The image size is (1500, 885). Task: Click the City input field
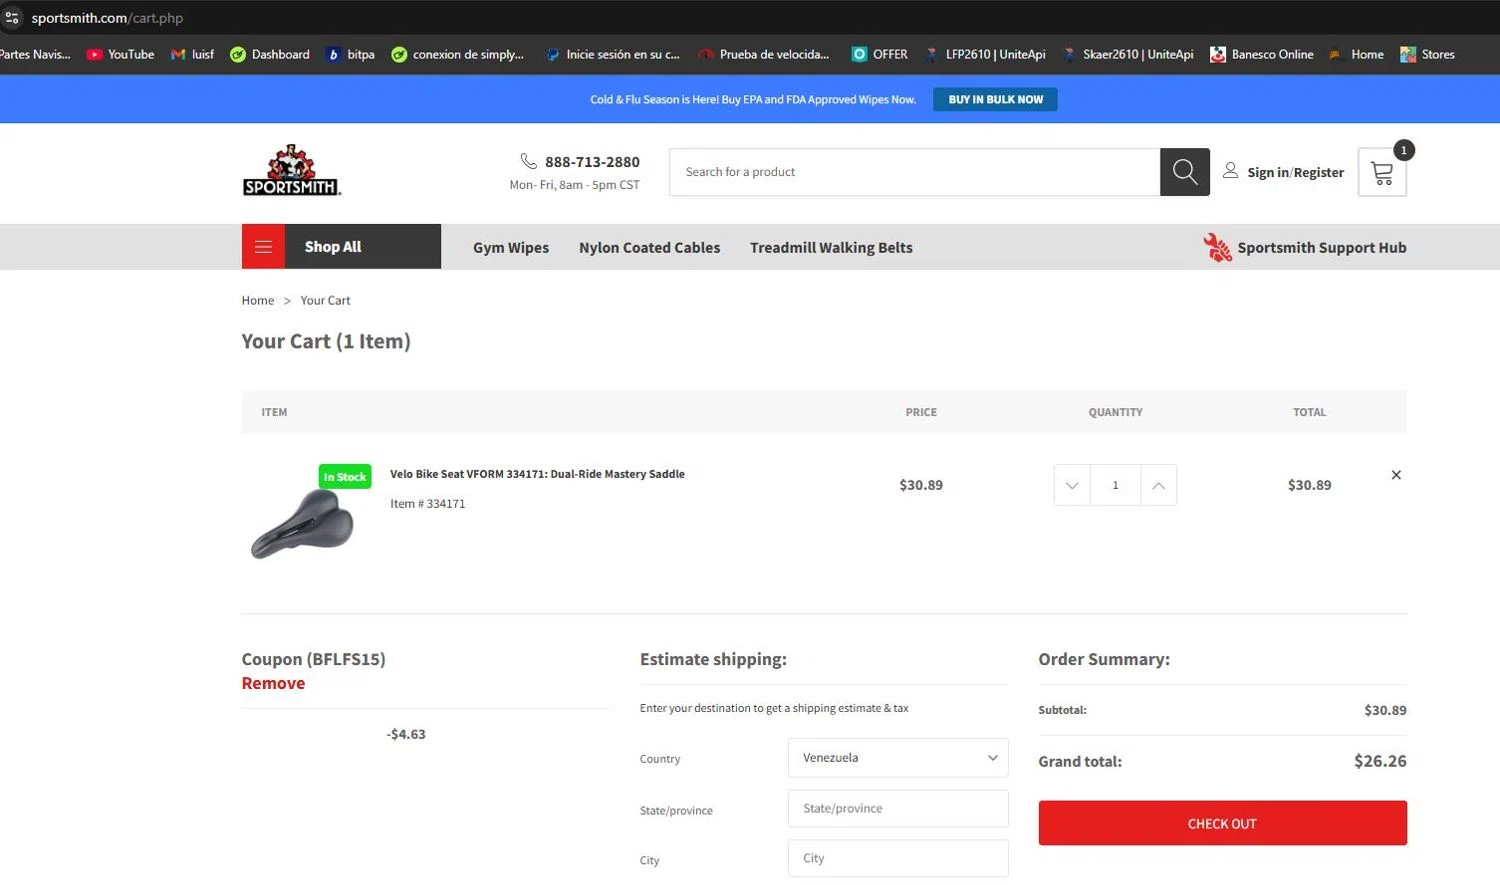tap(898, 858)
